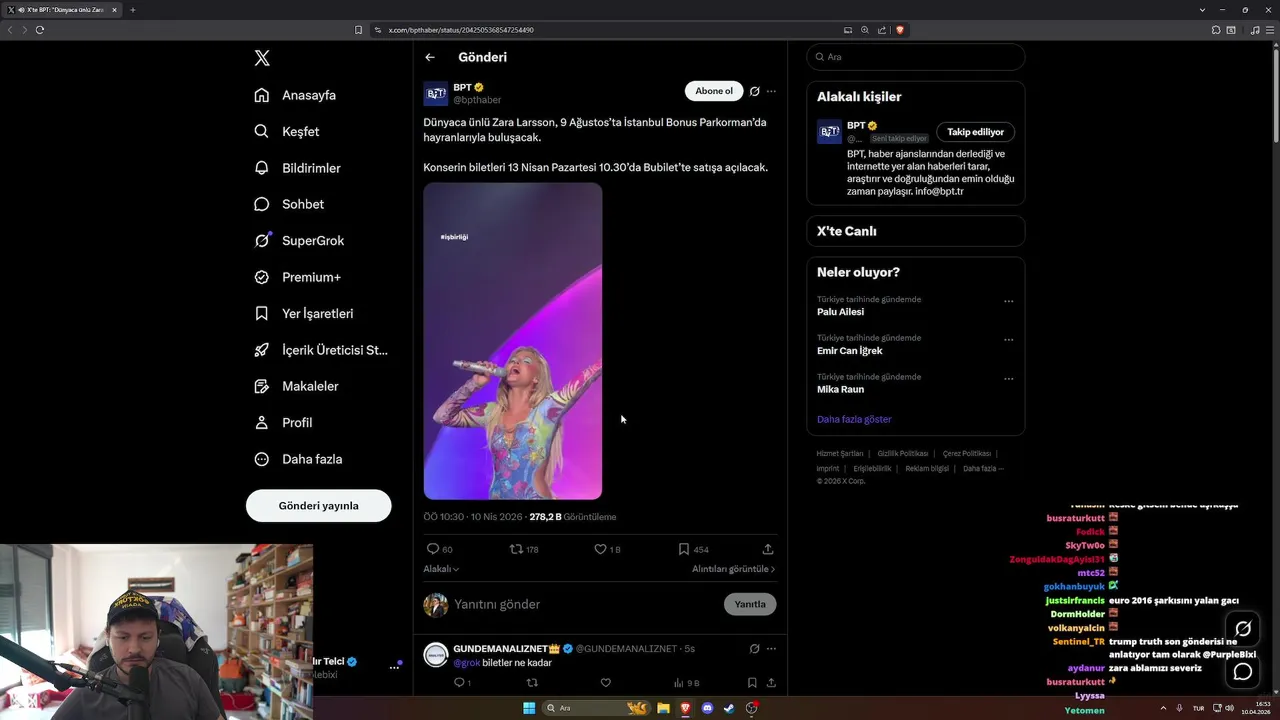Open Mika Raun trend options
The width and height of the screenshot is (1280, 720).
[1008, 379]
